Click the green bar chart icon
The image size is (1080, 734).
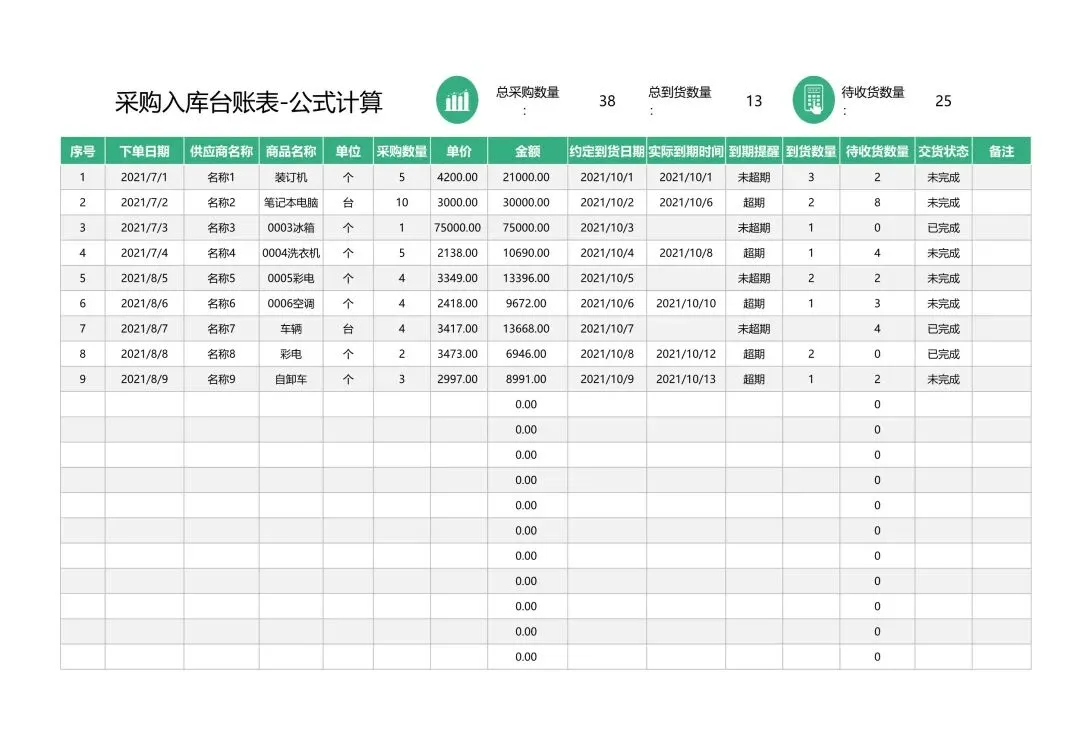point(457,100)
